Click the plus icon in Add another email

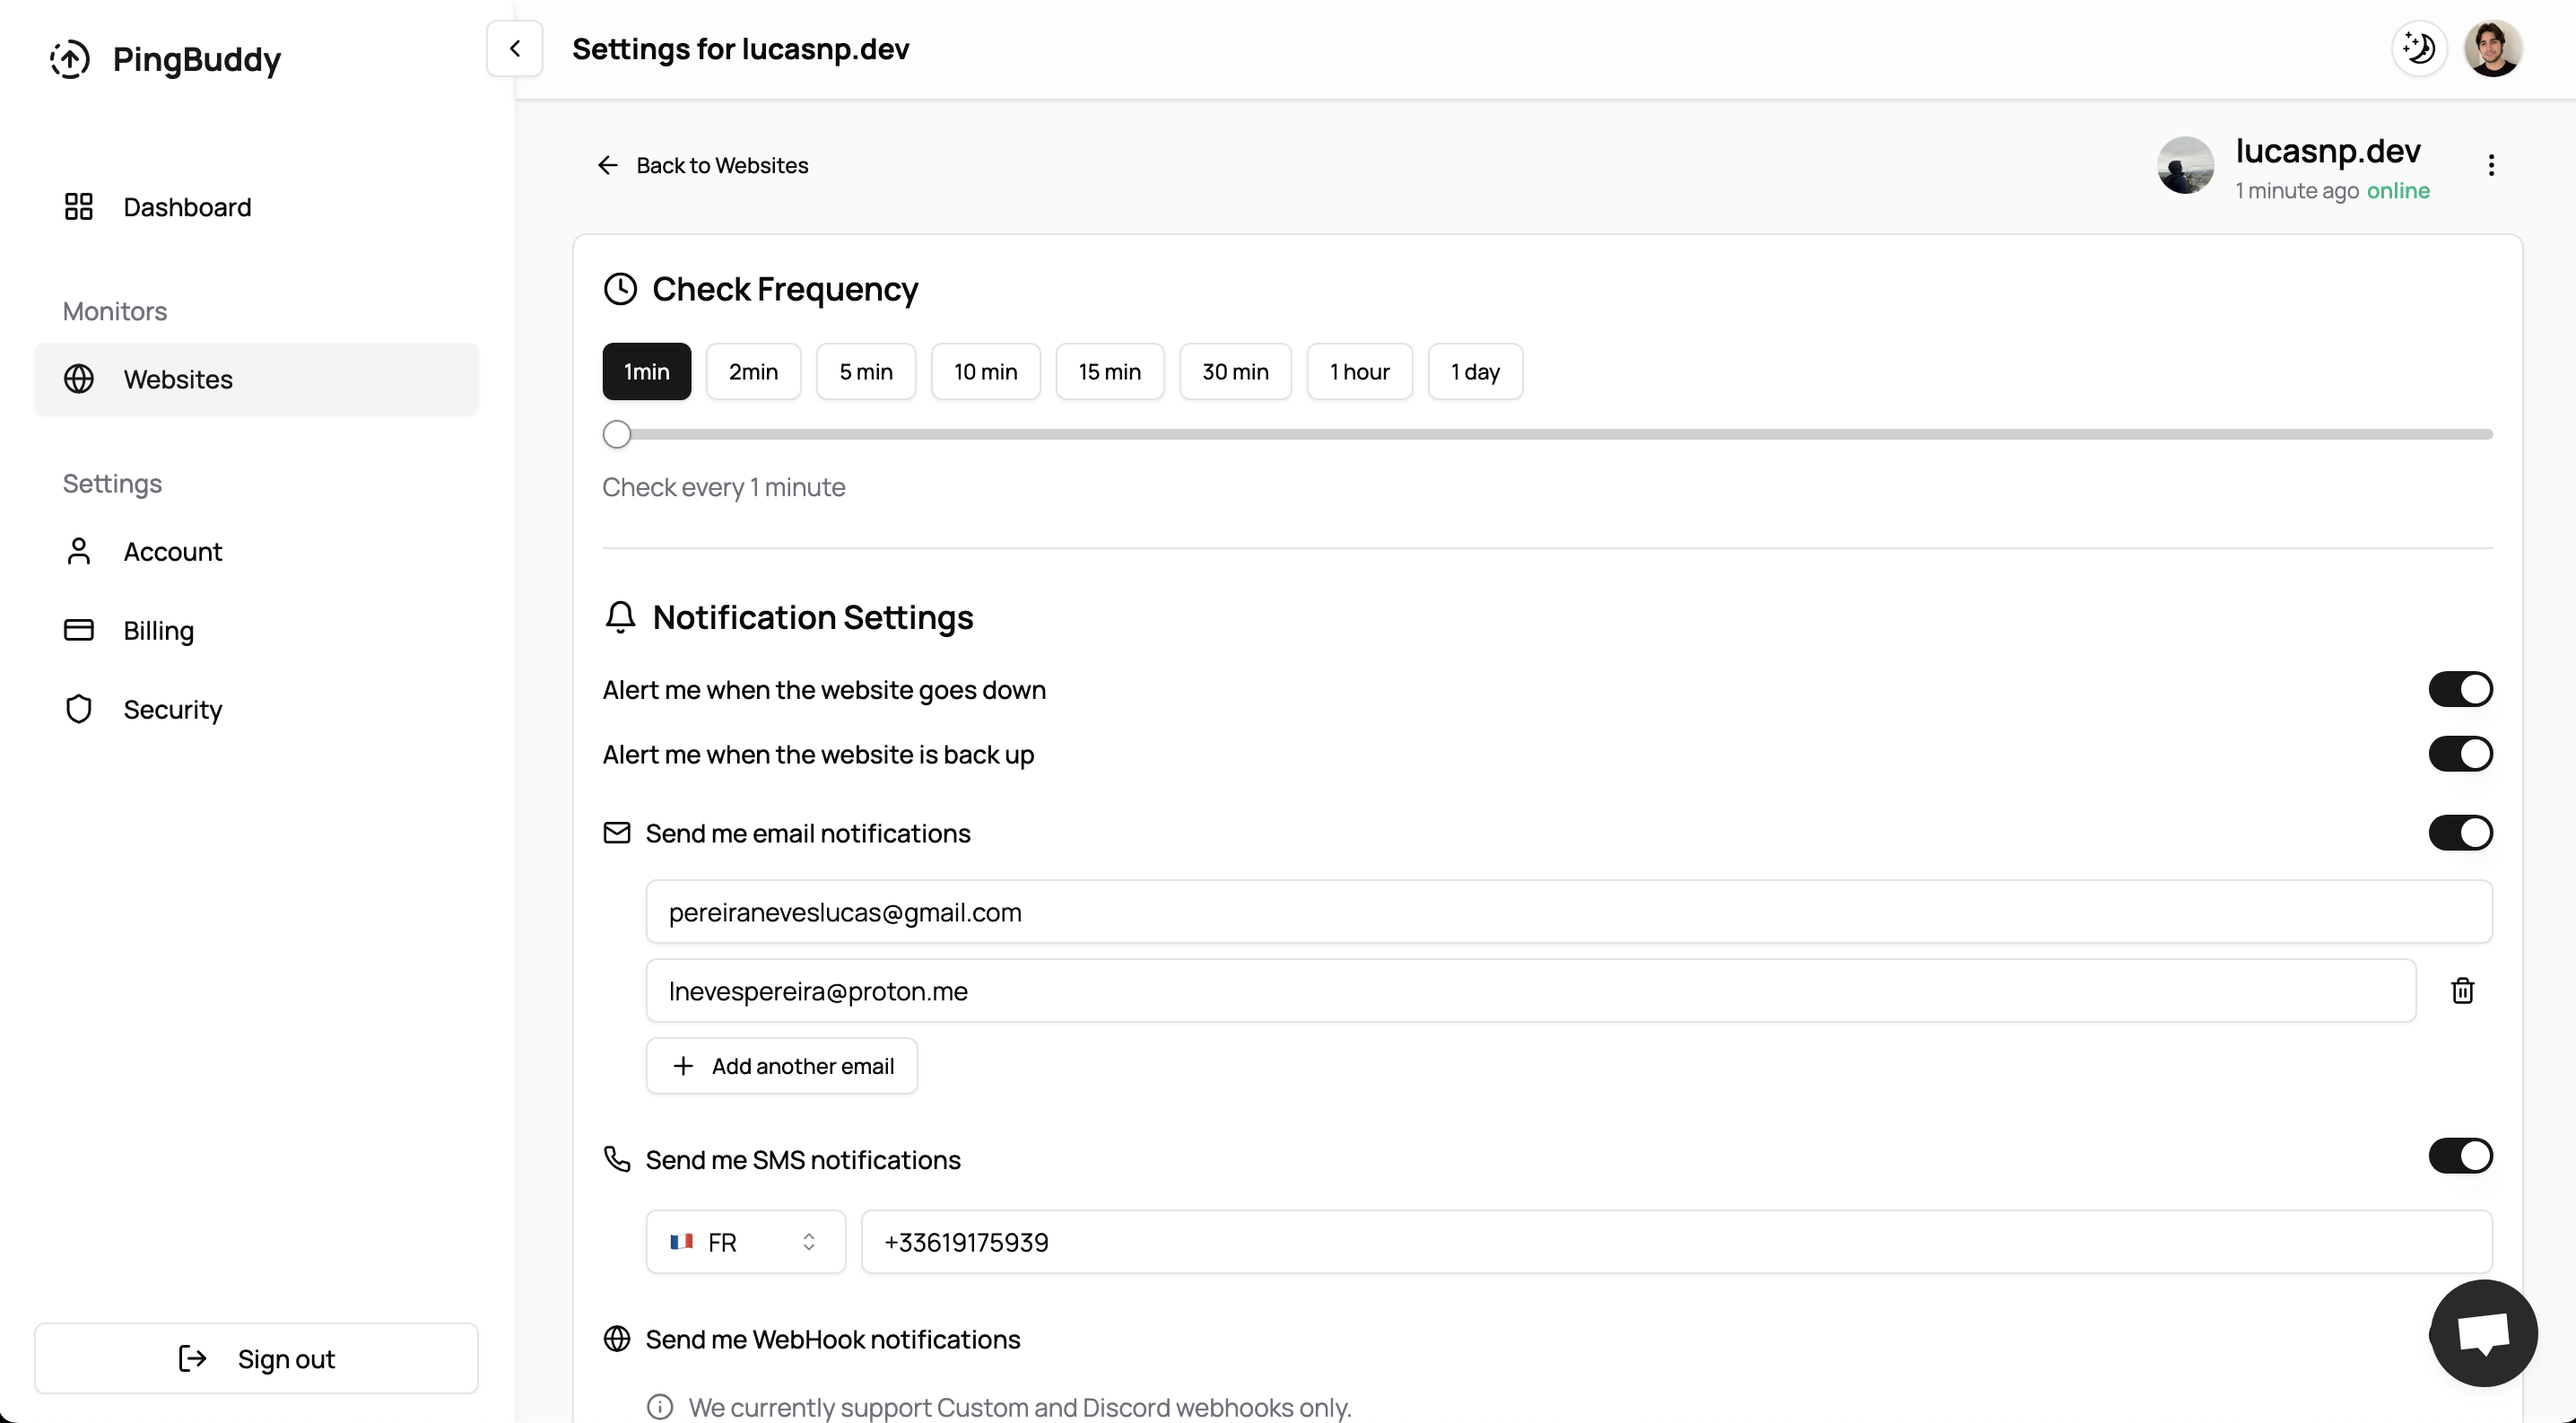pos(683,1066)
